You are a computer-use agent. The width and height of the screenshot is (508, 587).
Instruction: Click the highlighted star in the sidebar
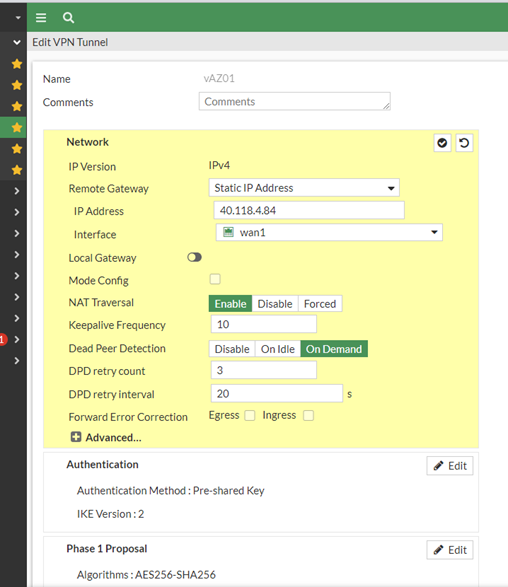coord(16,128)
